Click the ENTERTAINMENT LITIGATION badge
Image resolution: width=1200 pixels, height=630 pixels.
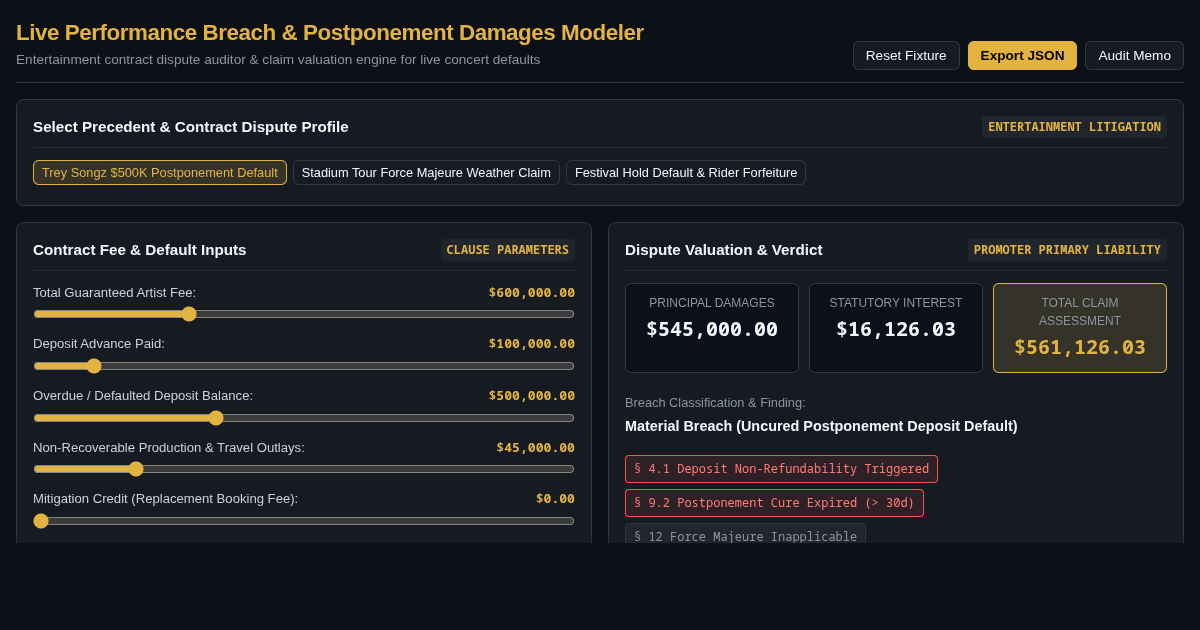pyautogui.click(x=1074, y=127)
